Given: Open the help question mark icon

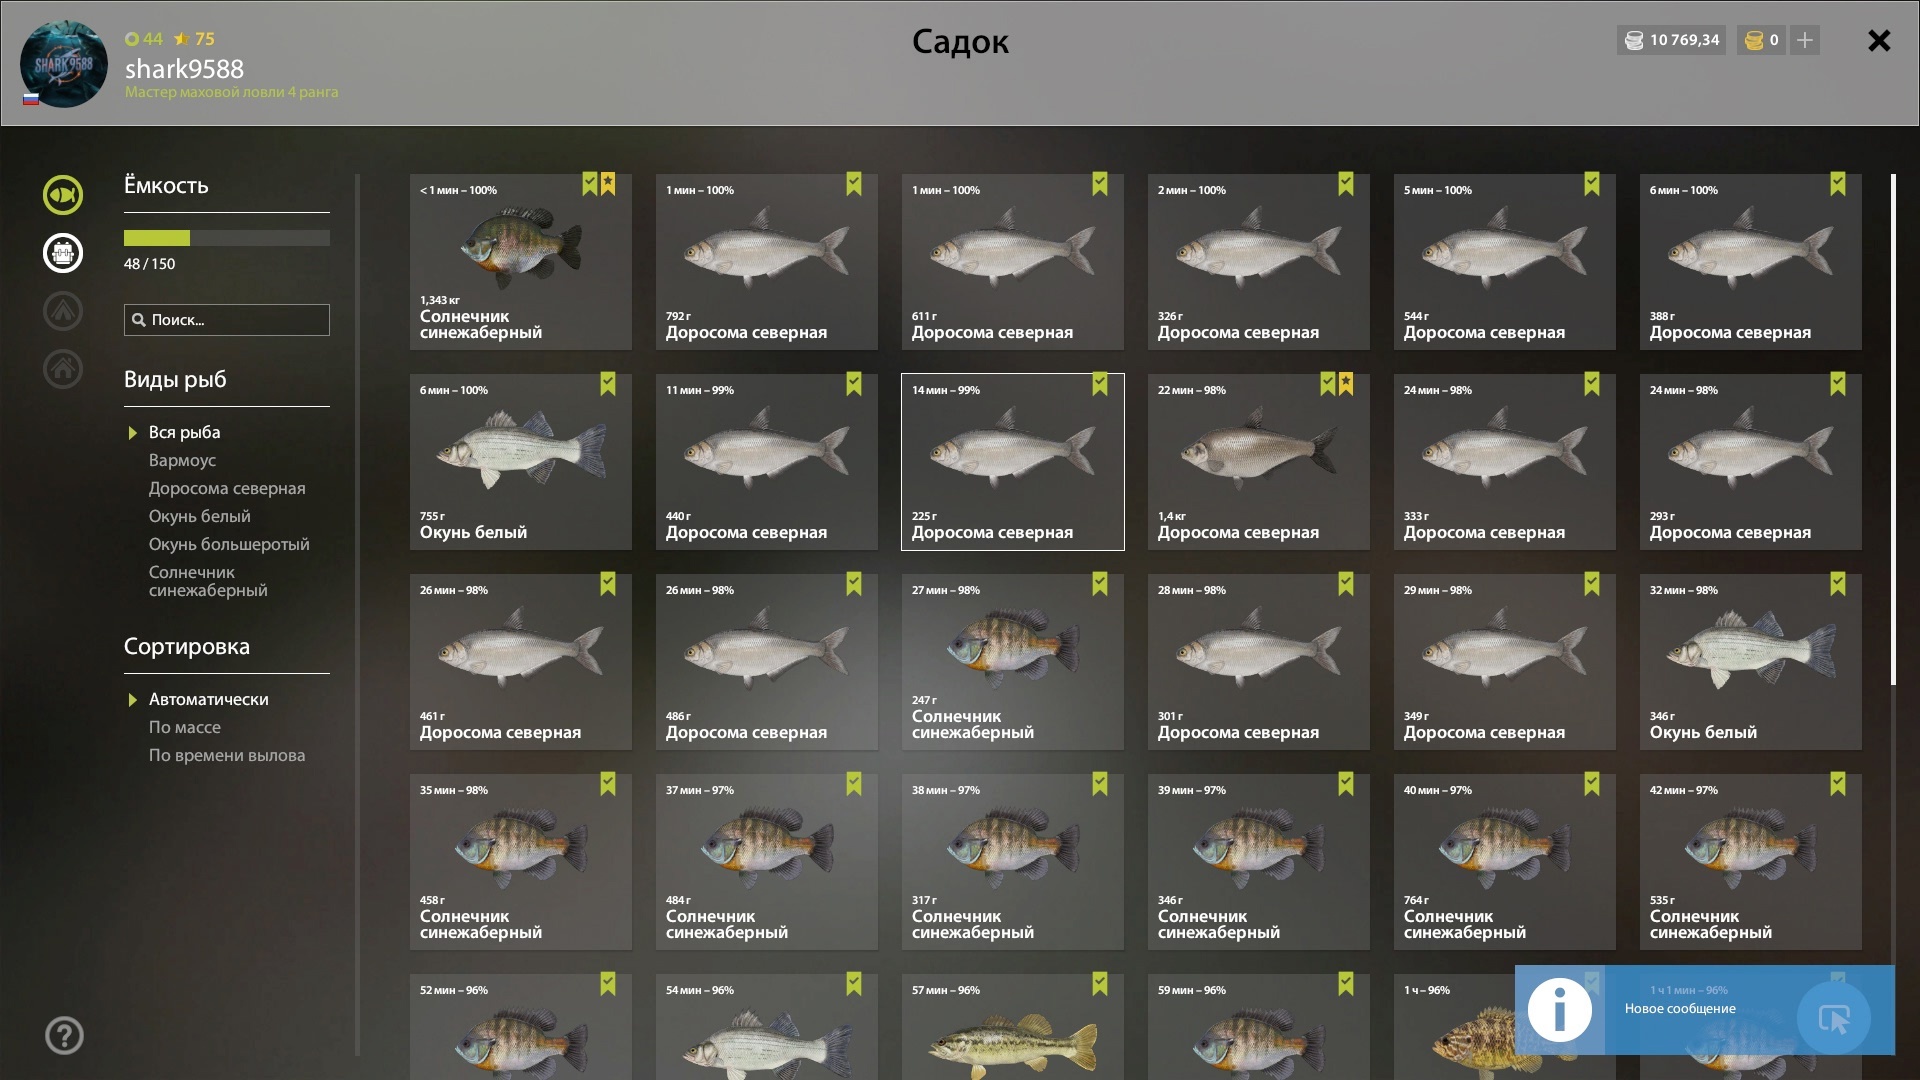Looking at the screenshot, I should coord(64,1036).
